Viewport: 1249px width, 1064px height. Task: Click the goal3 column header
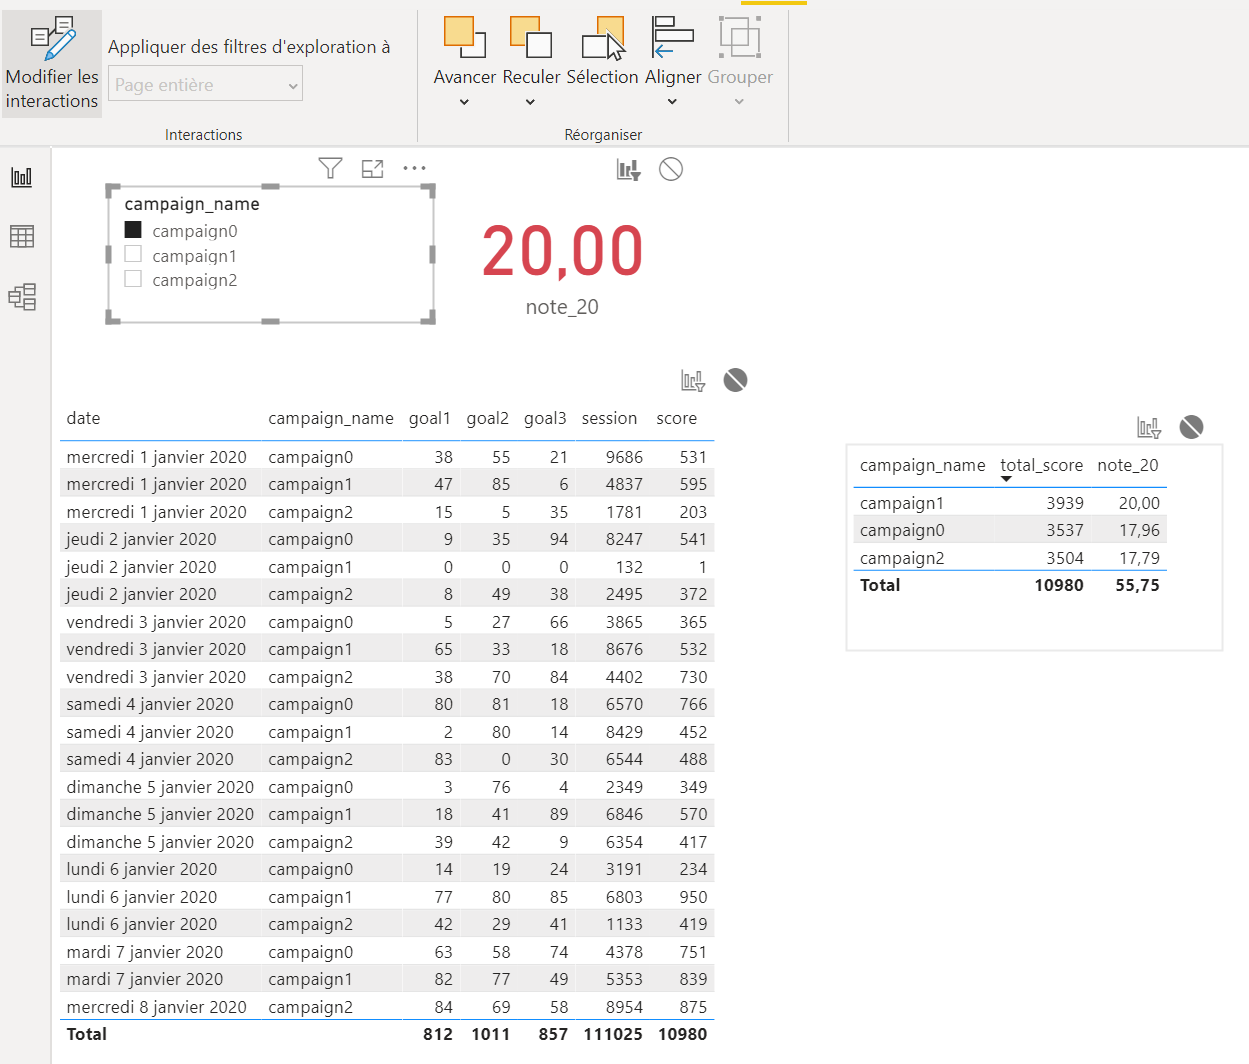coord(545,418)
